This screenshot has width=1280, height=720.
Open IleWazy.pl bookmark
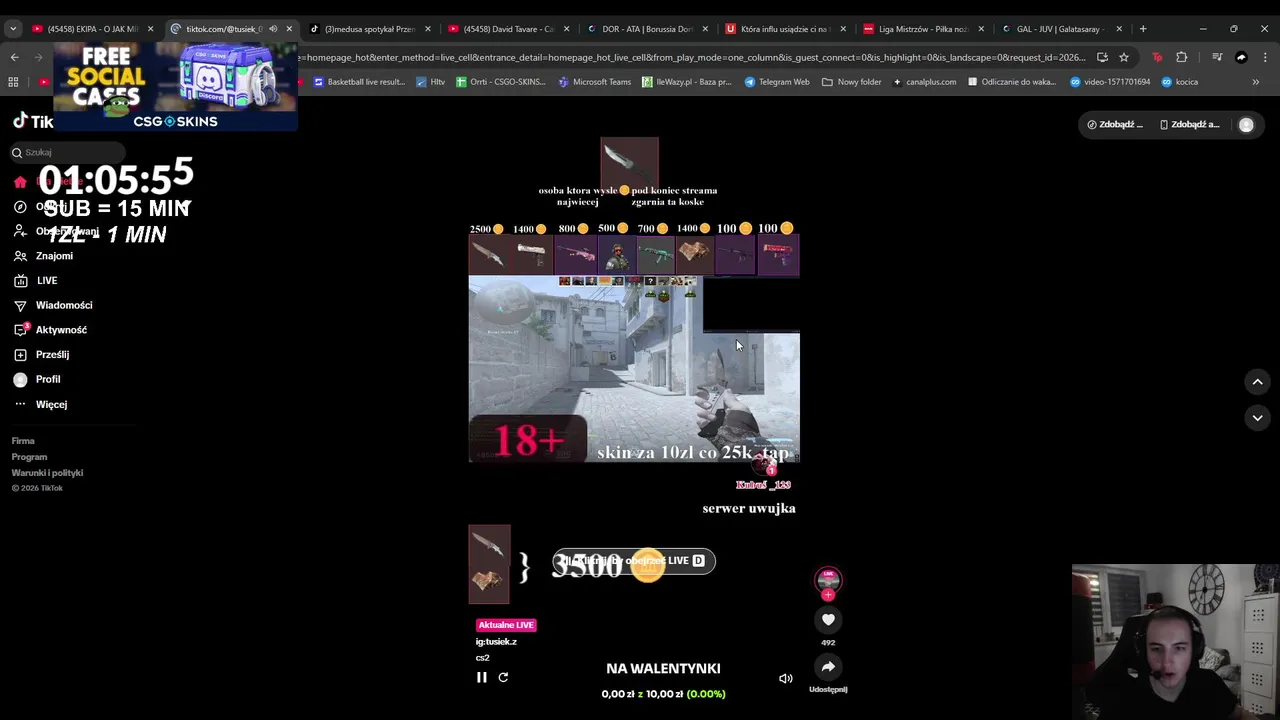click(x=686, y=82)
